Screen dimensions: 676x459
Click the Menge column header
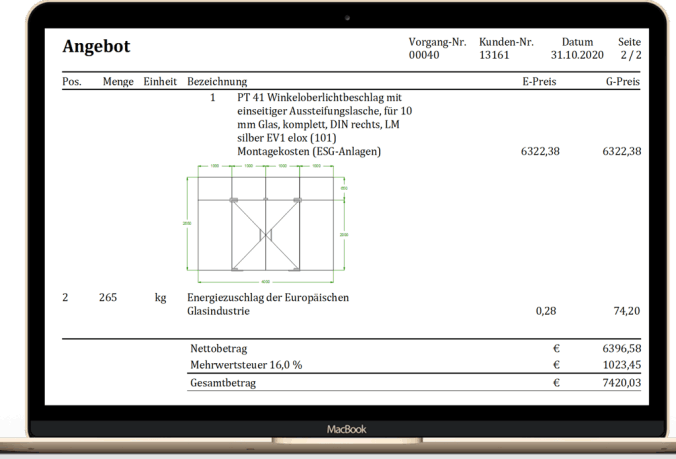point(118,82)
